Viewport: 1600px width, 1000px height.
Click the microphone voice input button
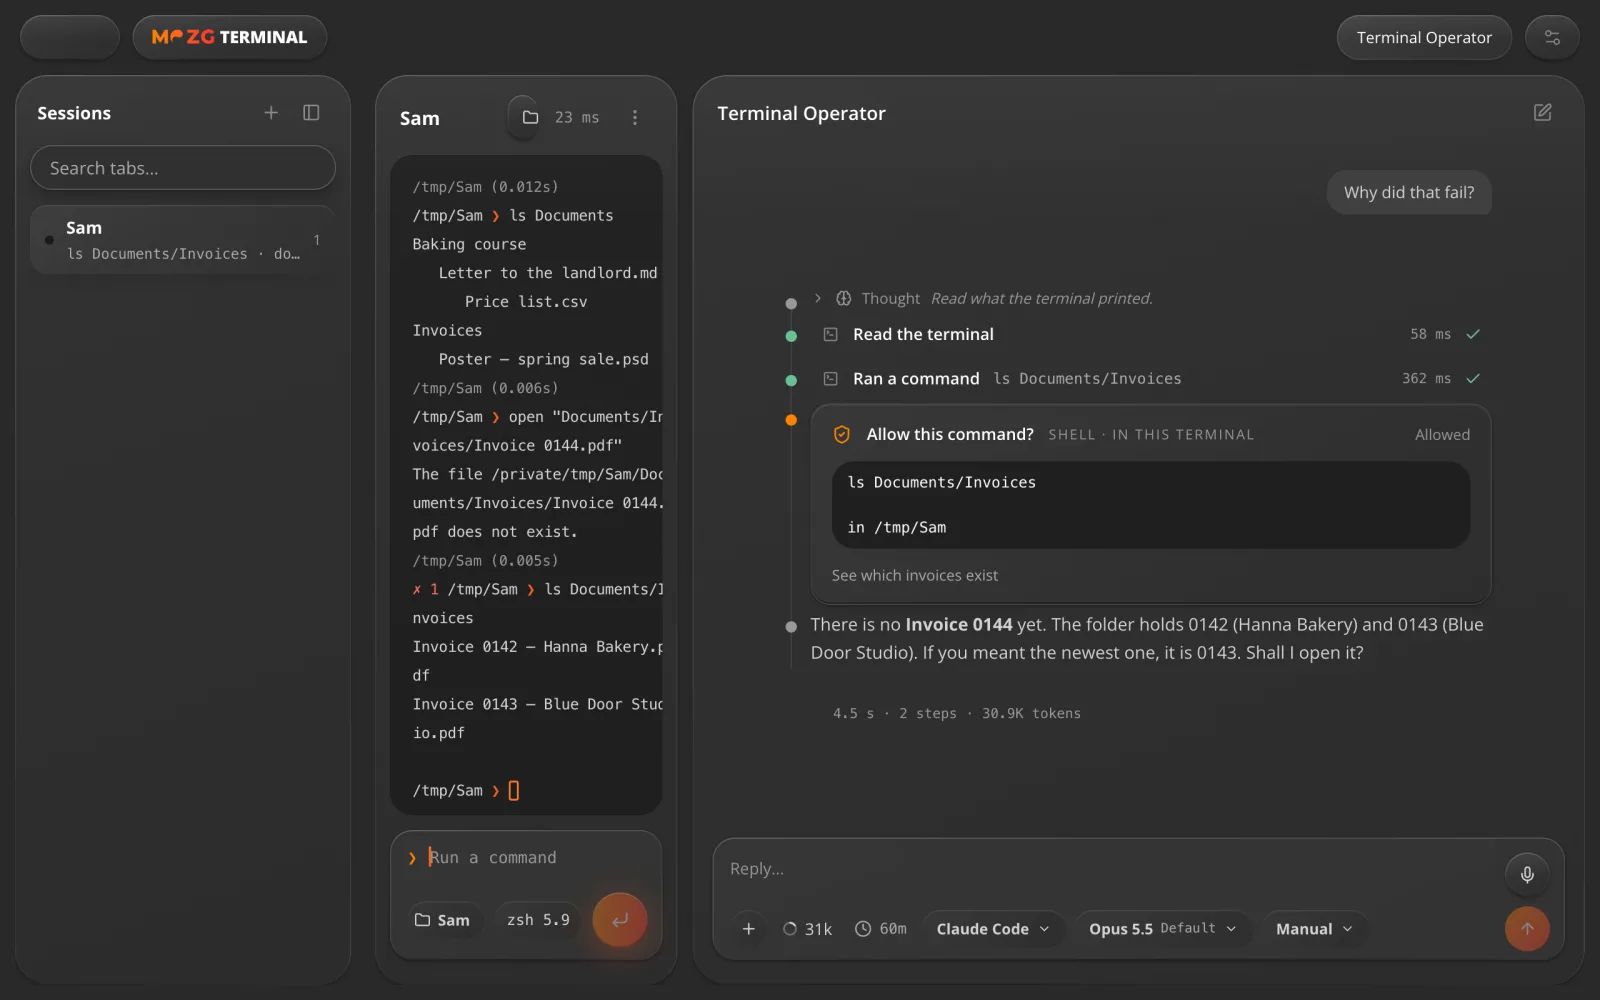click(x=1527, y=874)
